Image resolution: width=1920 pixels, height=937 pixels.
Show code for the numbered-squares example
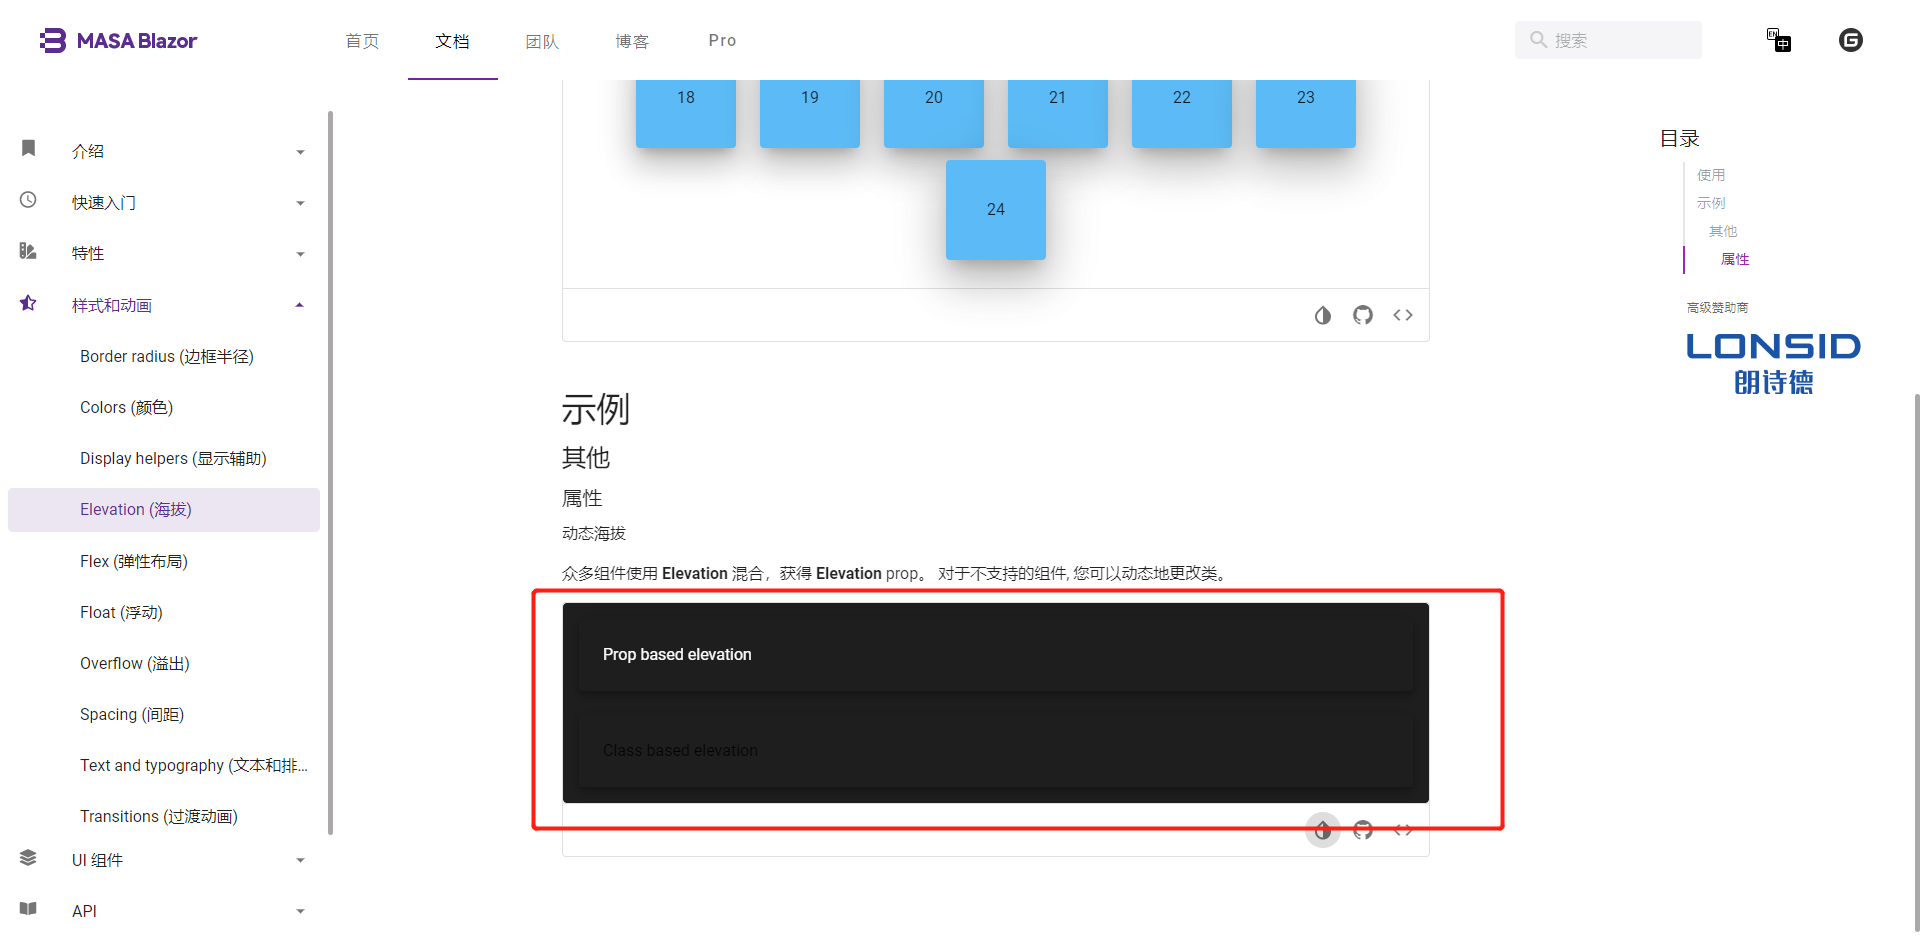[x=1403, y=315]
